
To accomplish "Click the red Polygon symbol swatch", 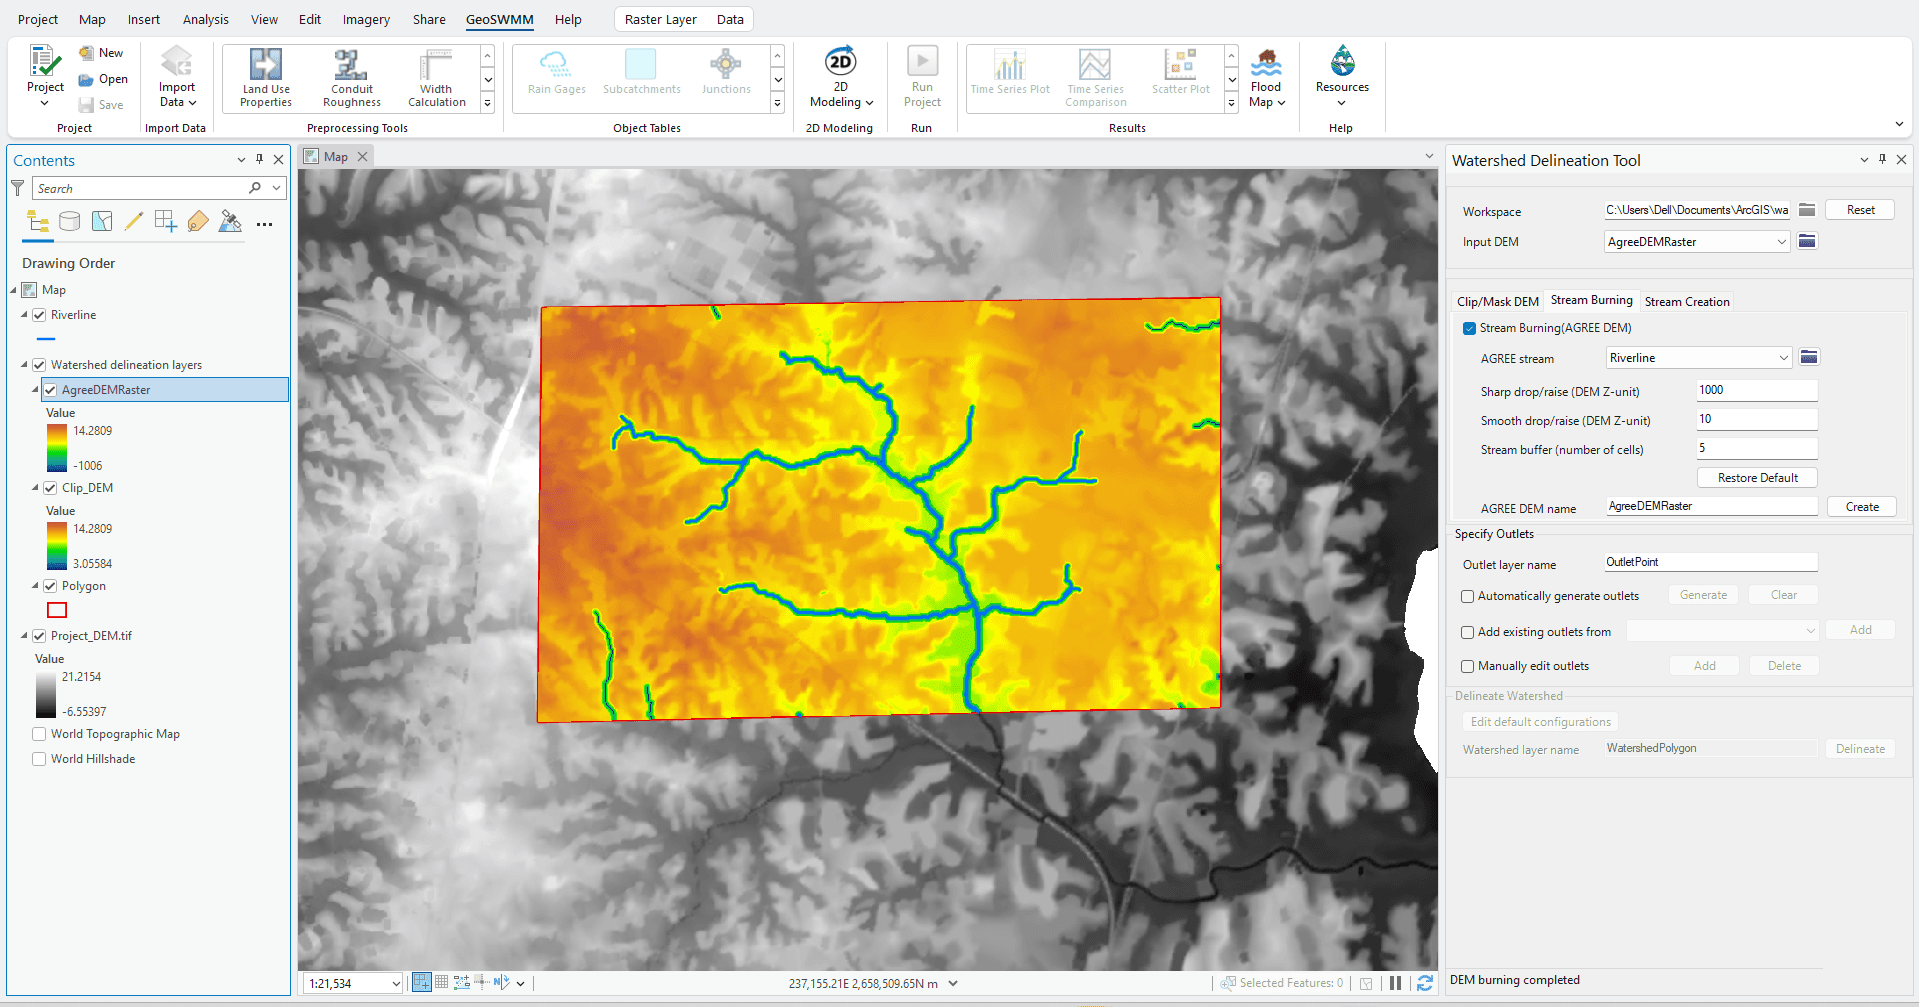I will pyautogui.click(x=57, y=610).
